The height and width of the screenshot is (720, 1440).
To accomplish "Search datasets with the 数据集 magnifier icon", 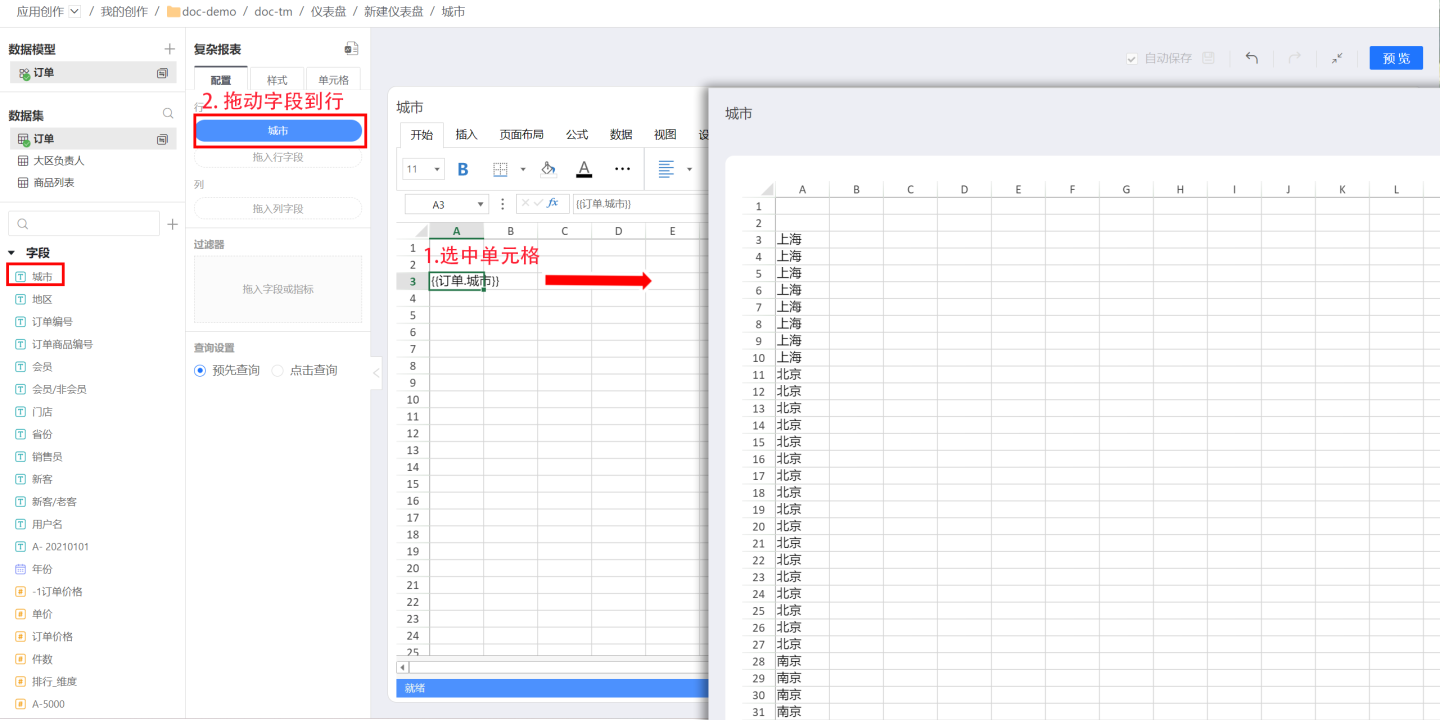I will (x=168, y=114).
